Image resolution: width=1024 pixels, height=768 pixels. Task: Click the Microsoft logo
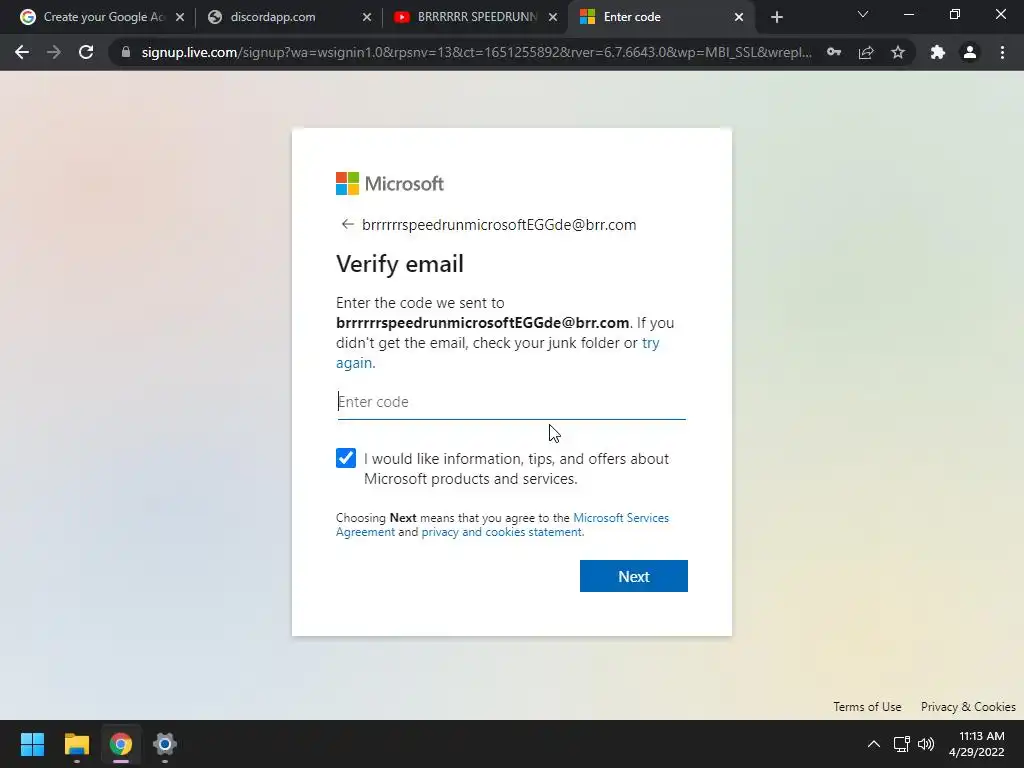[390, 184]
